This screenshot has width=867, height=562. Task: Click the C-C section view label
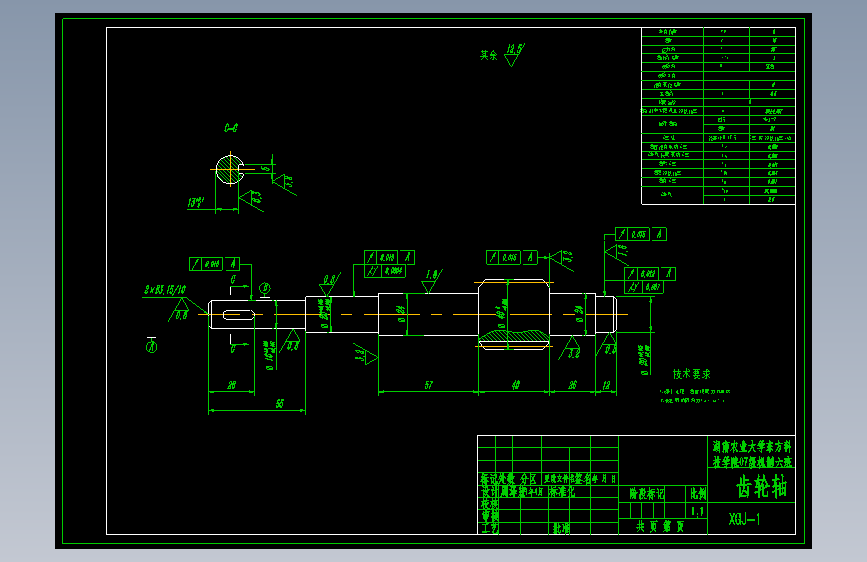point(231,128)
